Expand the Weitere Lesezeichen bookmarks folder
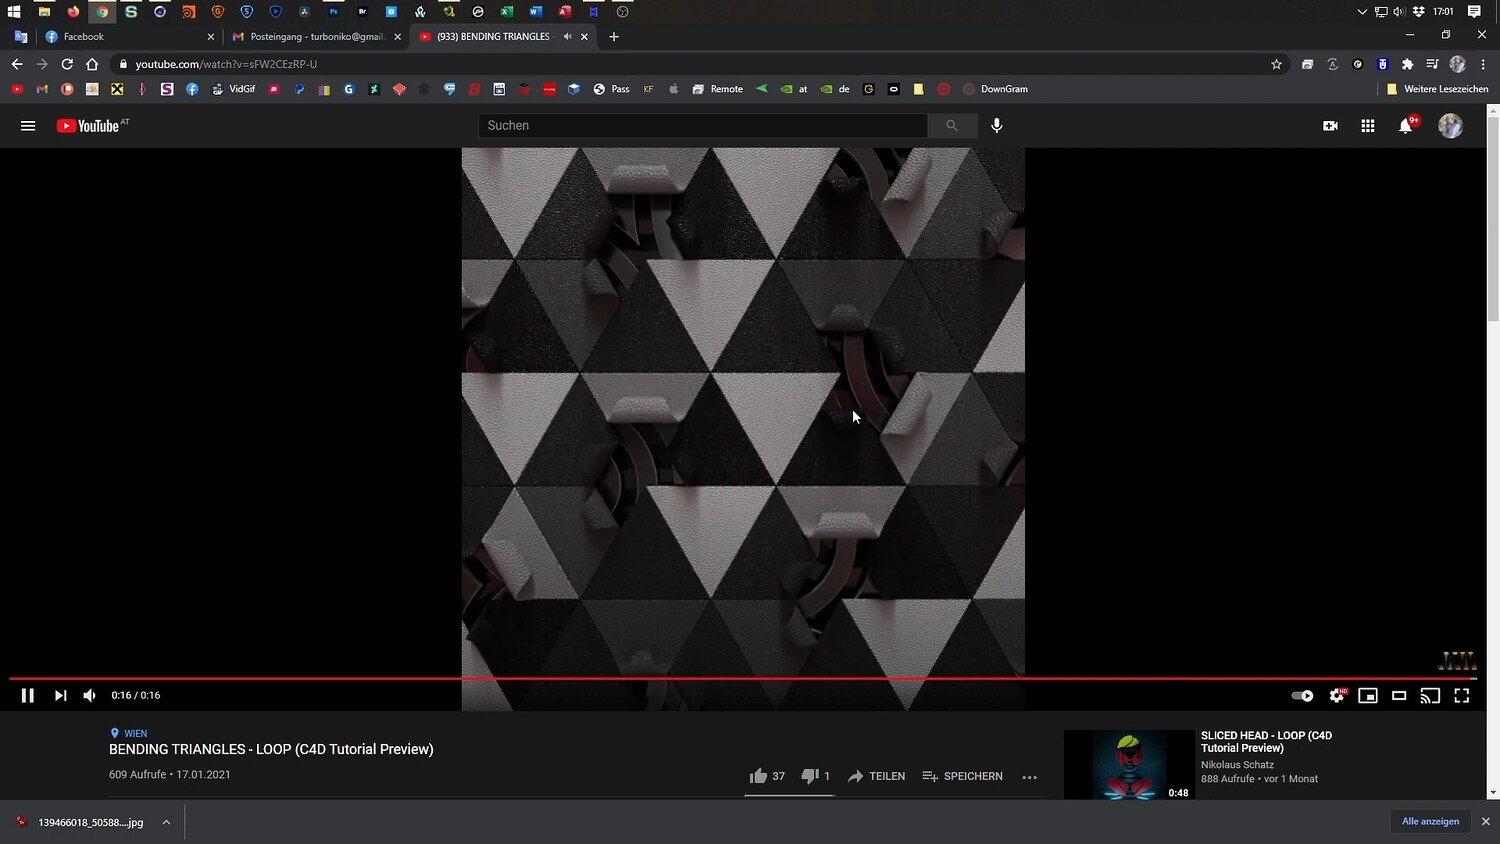This screenshot has width=1500, height=844. pos(1437,89)
